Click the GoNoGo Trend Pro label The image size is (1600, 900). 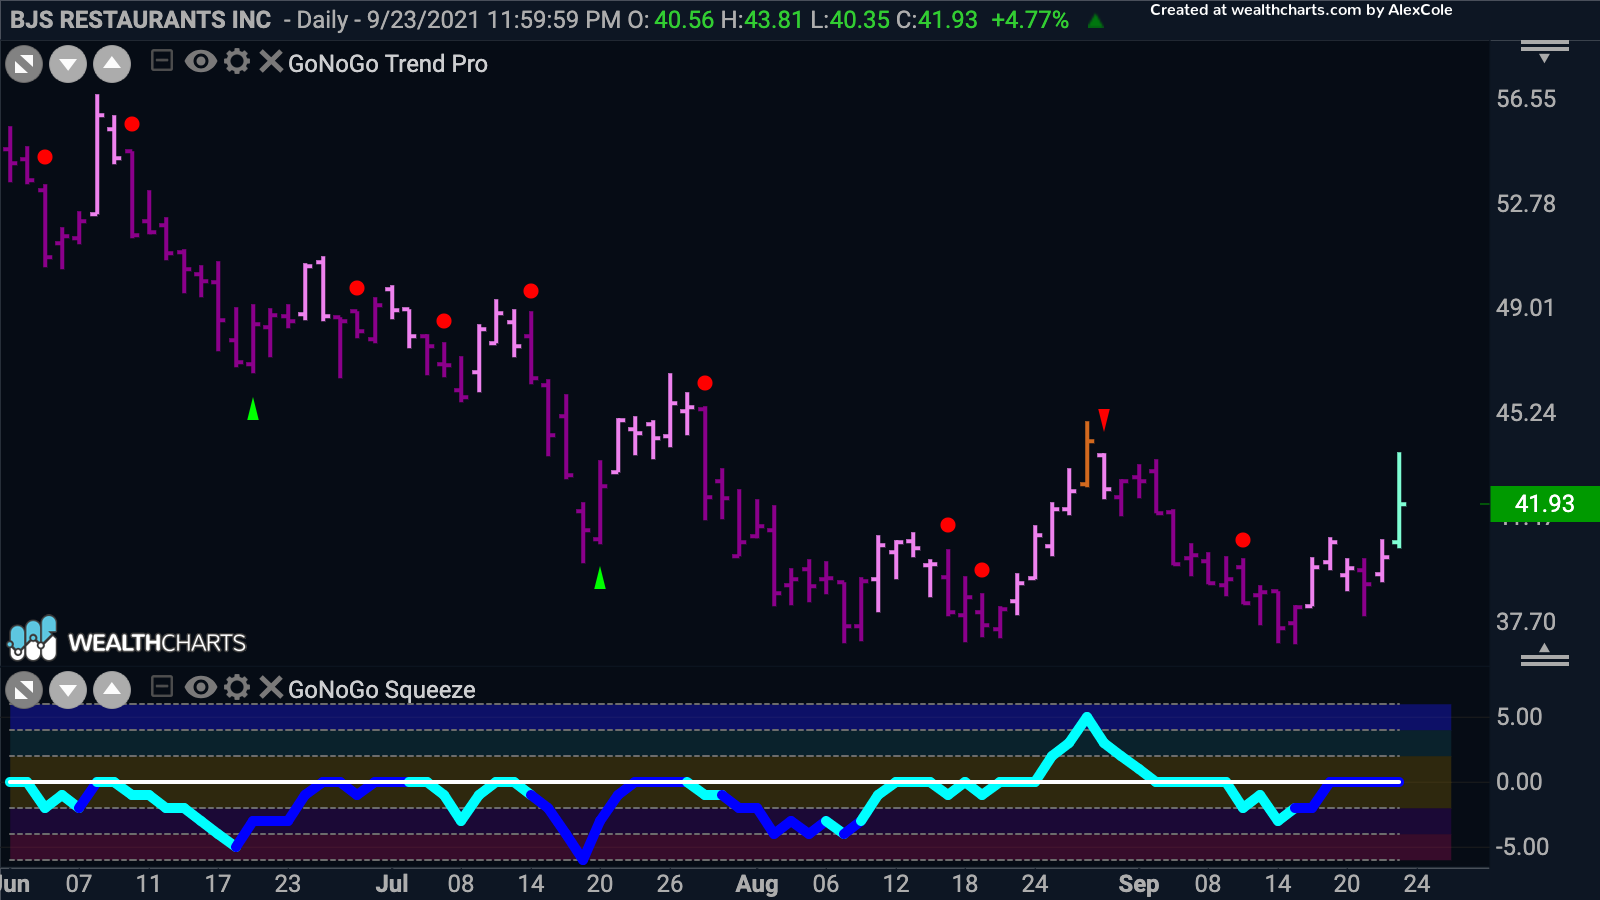click(388, 64)
